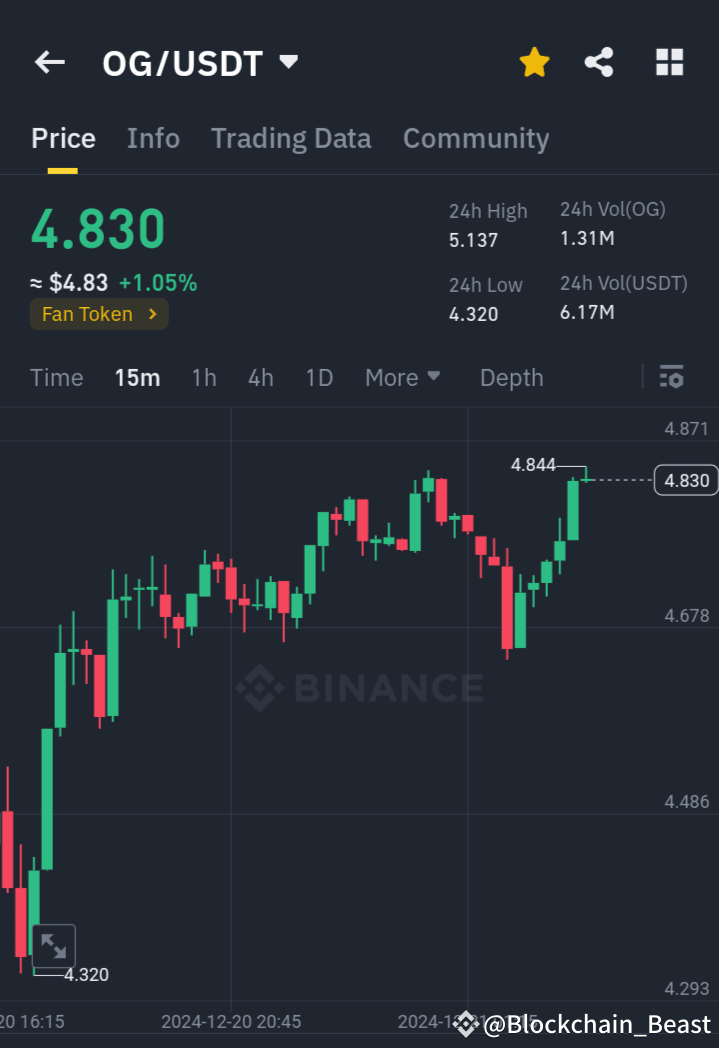The height and width of the screenshot is (1048, 719).
Task: Select the 15m chart interval
Action: click(x=137, y=377)
